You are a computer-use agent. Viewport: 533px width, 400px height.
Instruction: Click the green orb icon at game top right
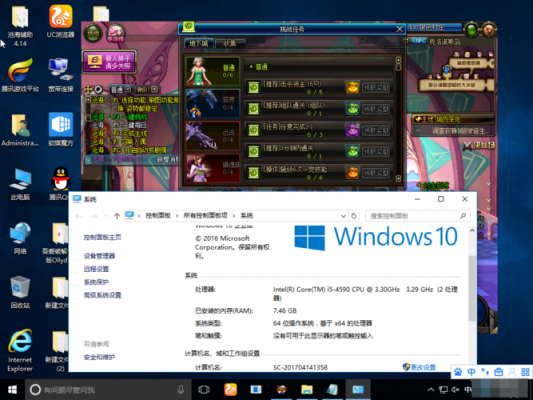(x=471, y=30)
